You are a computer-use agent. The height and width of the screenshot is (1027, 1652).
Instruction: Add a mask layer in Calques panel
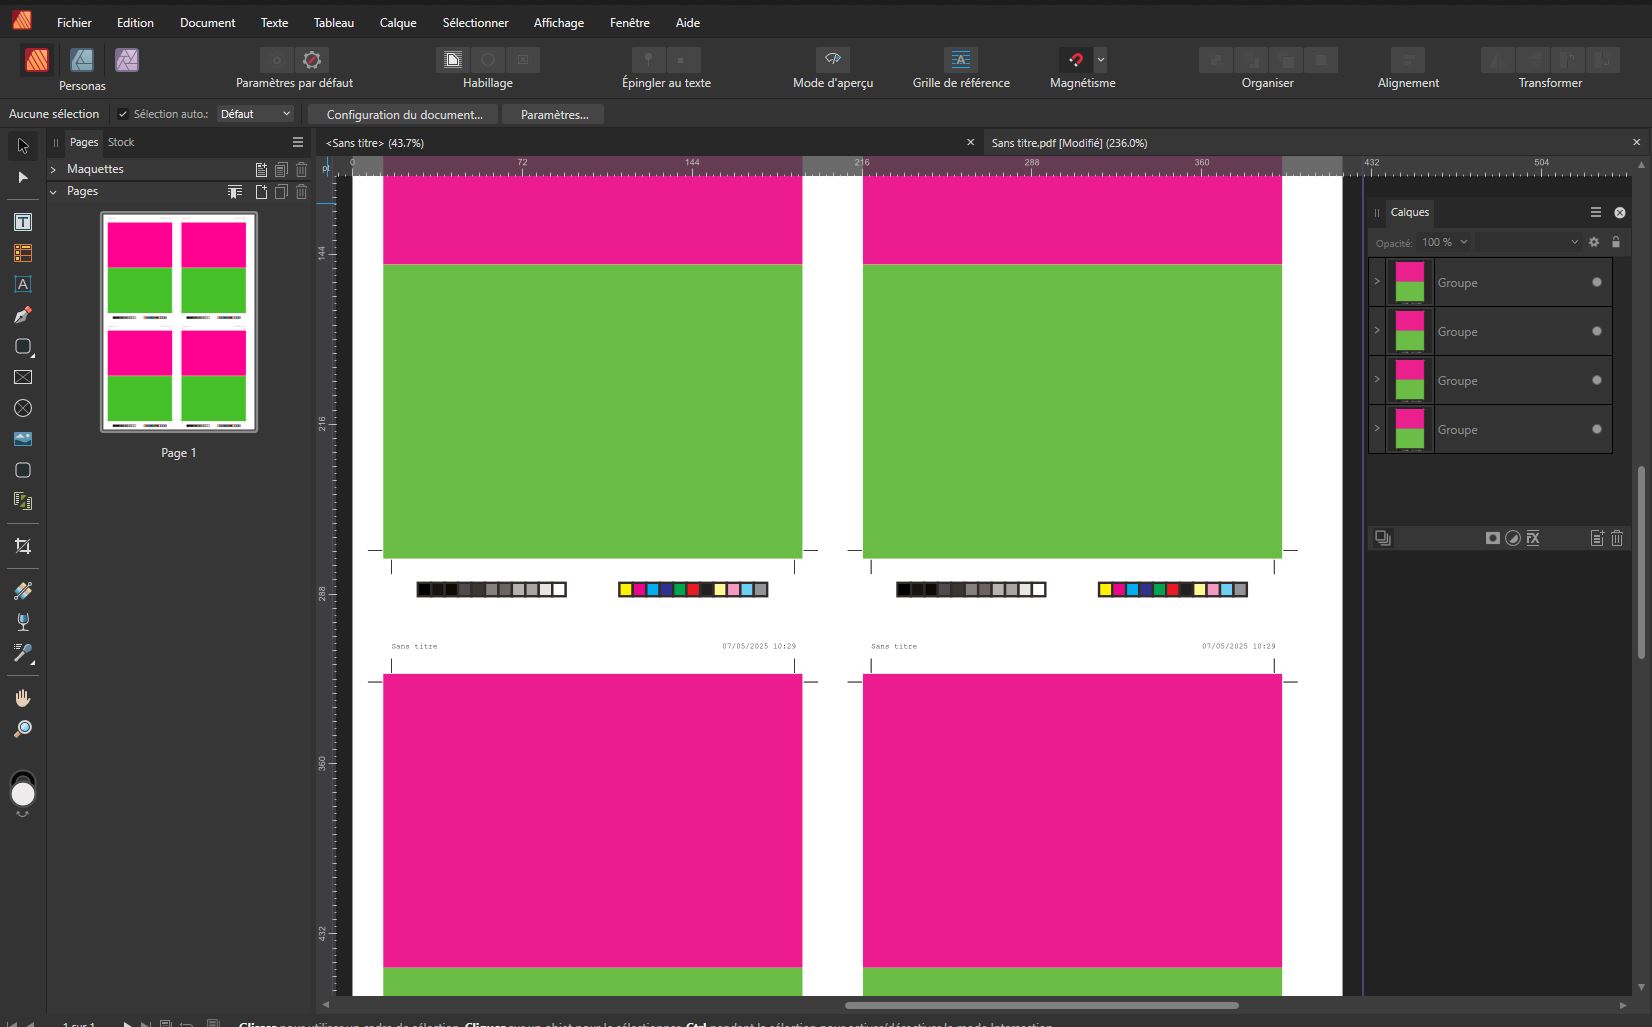pyautogui.click(x=1493, y=538)
